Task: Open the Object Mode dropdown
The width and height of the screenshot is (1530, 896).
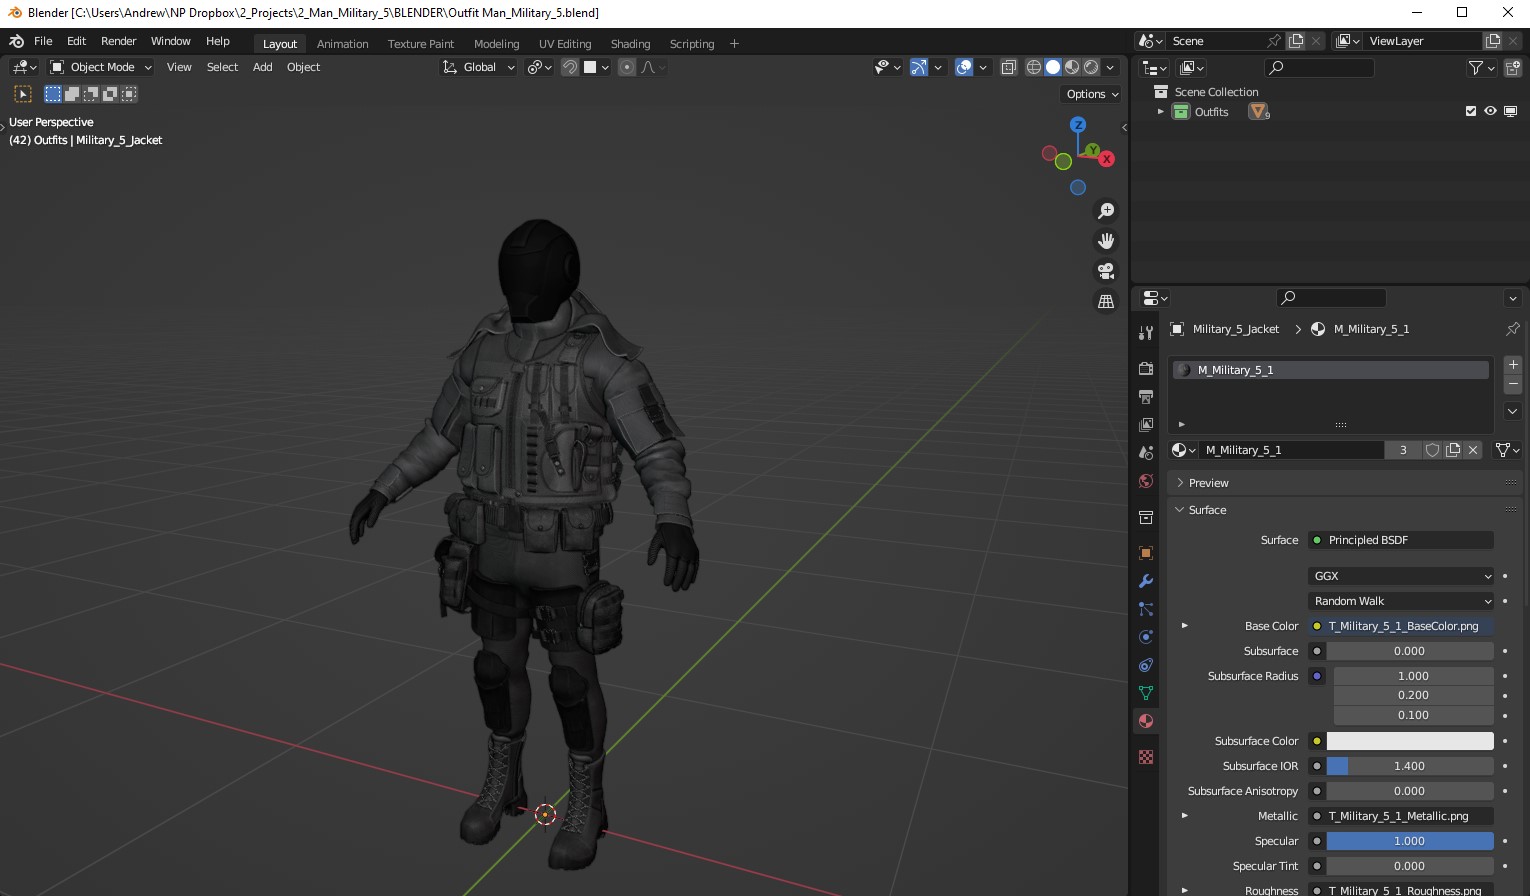Action: point(100,67)
